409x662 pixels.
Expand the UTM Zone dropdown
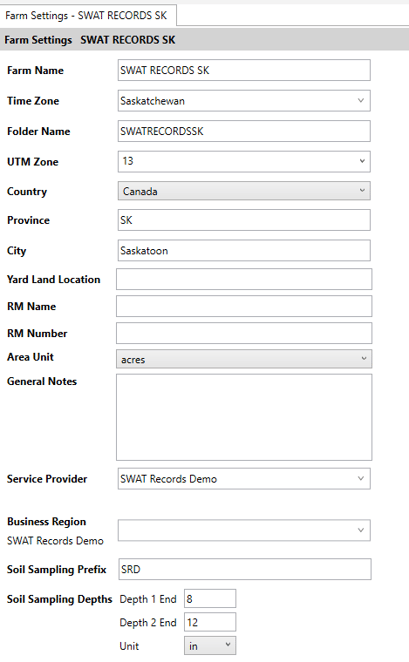click(244, 161)
